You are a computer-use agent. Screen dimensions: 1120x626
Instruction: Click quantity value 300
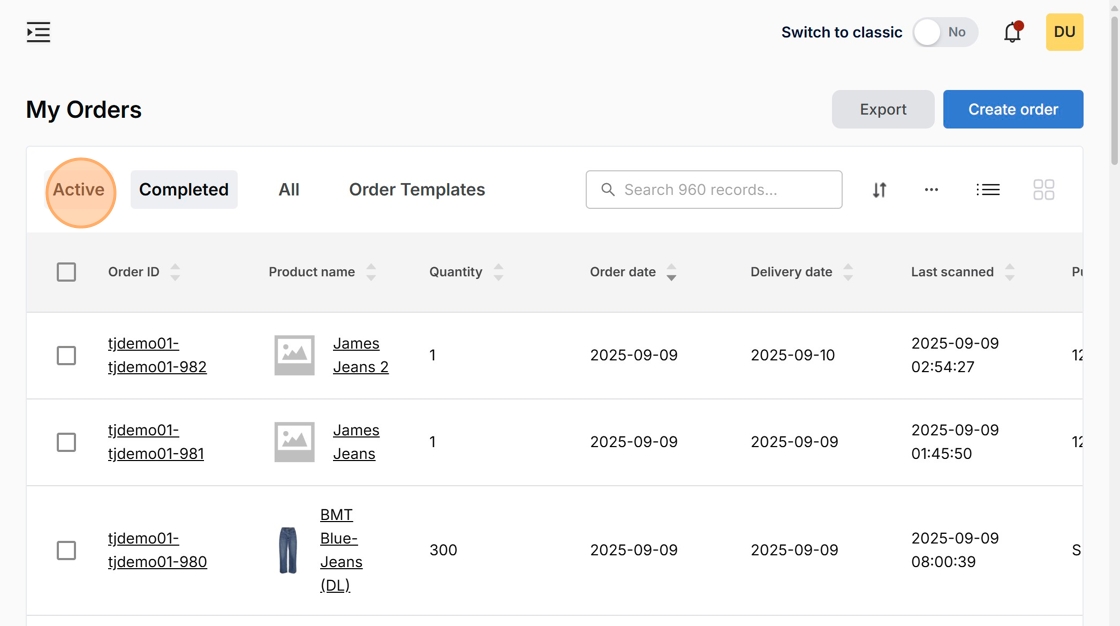(443, 550)
